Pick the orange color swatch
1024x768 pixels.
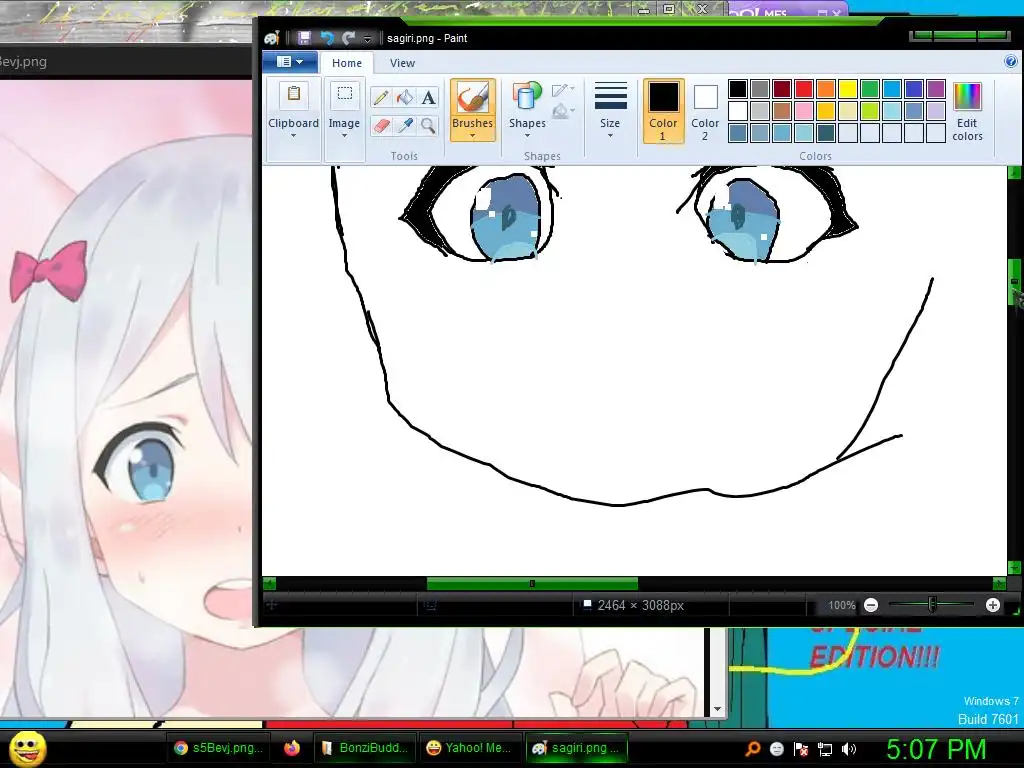826,89
